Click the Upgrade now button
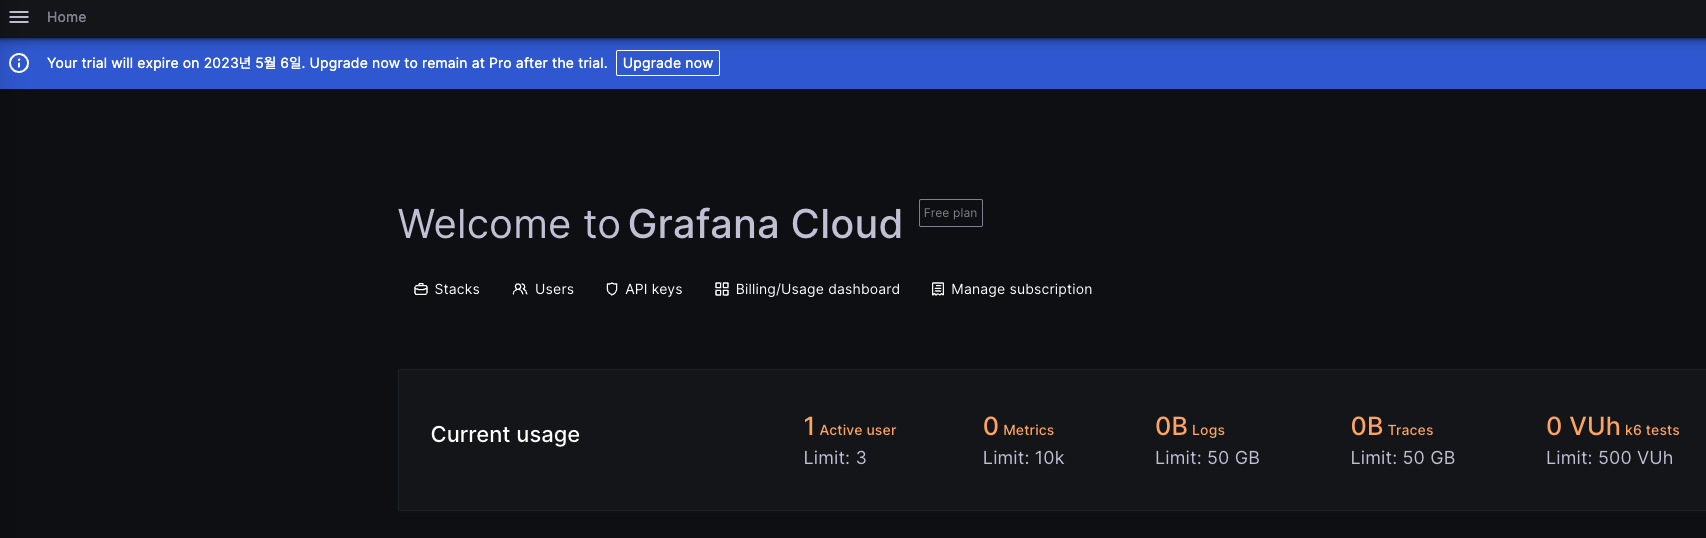The width and height of the screenshot is (1706, 538). (x=668, y=63)
